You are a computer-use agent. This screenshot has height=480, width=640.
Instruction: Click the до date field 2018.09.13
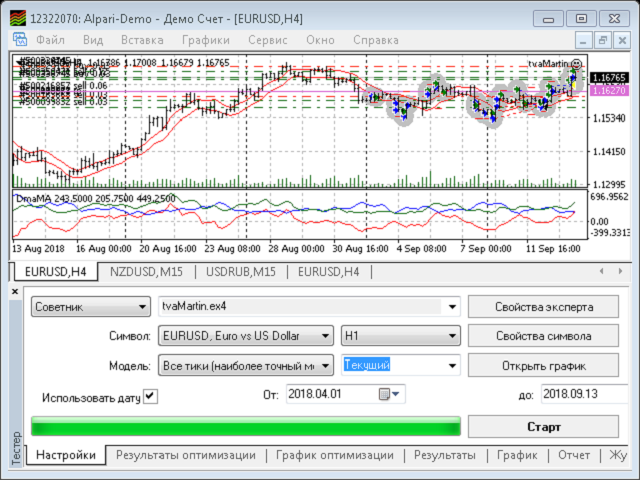584,394
